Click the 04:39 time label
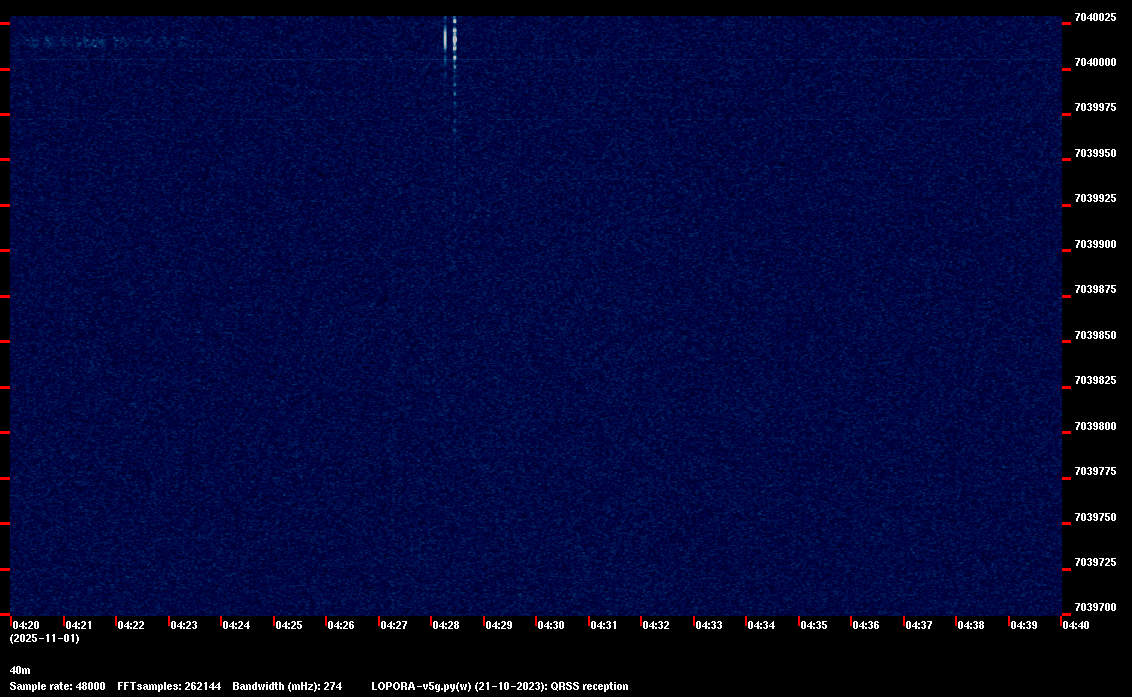The height and width of the screenshot is (697, 1132). 1024,625
